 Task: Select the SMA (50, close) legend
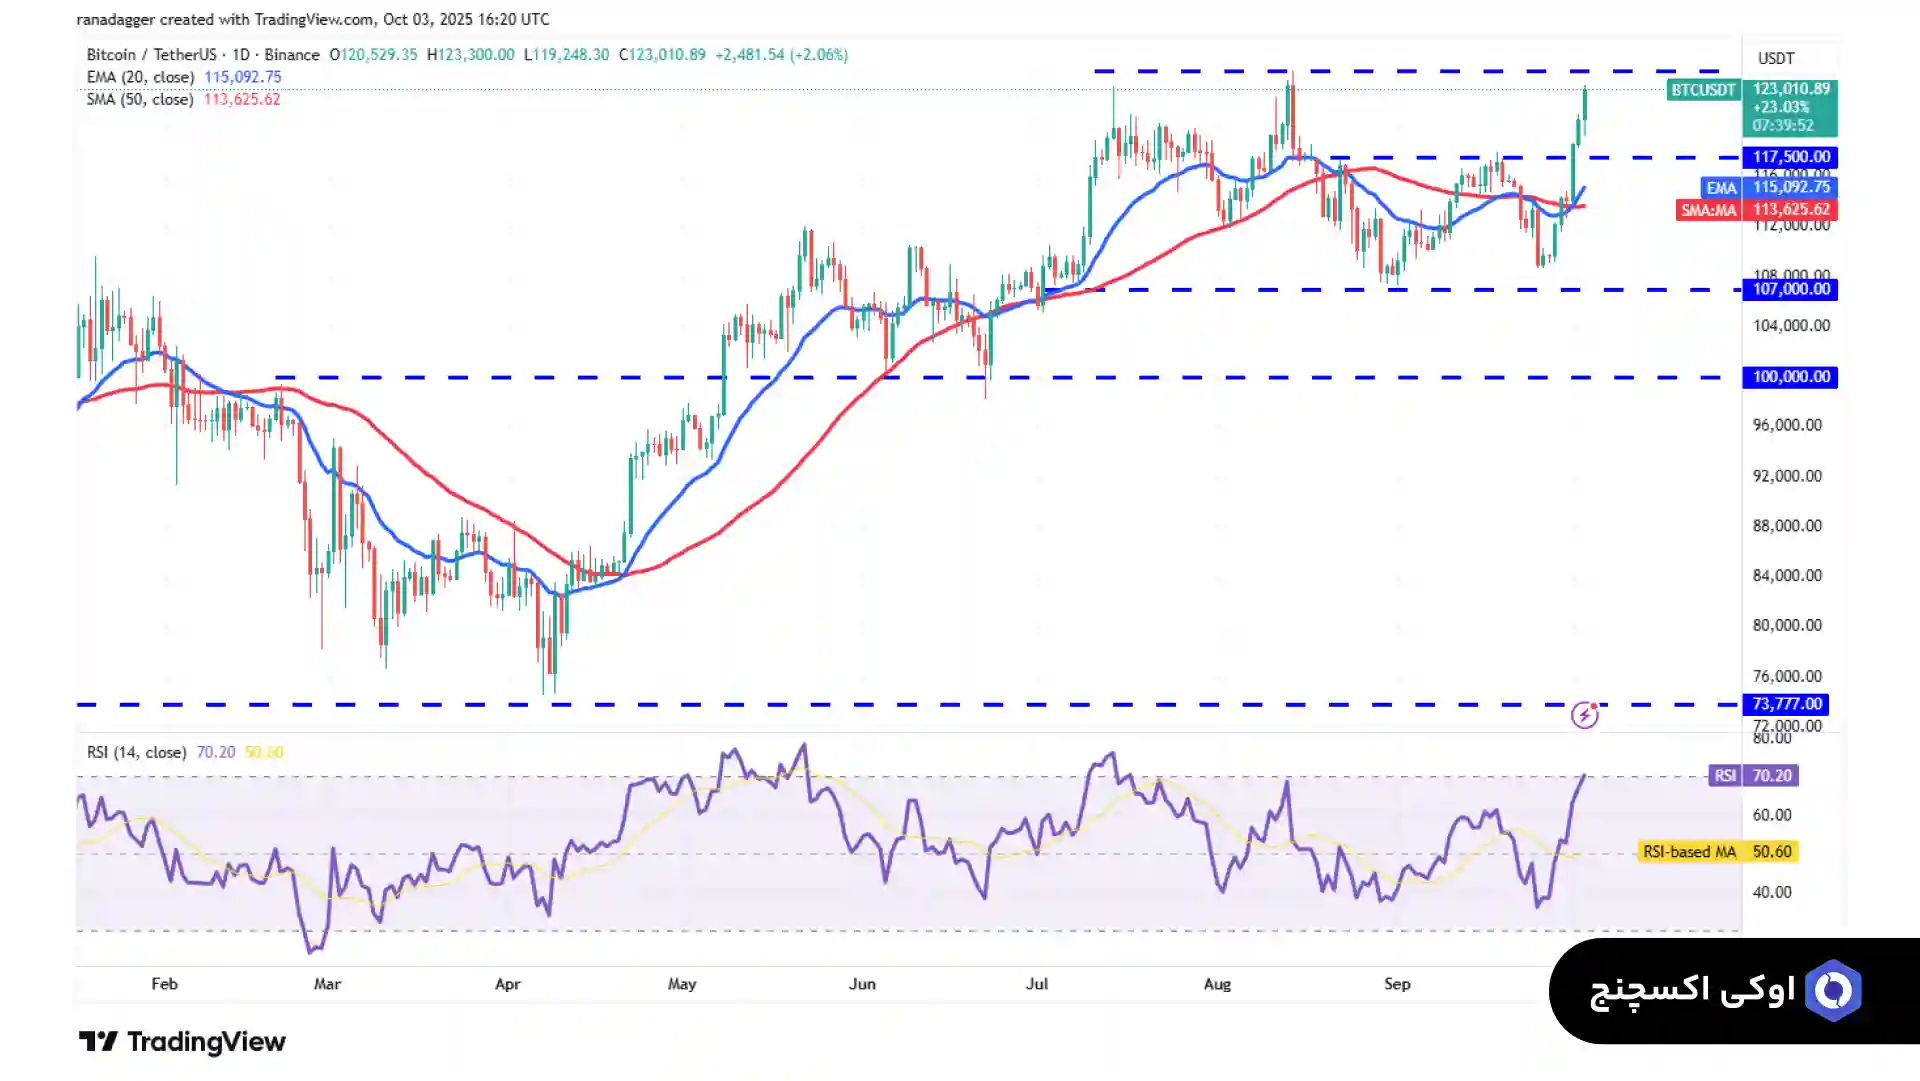click(x=141, y=99)
